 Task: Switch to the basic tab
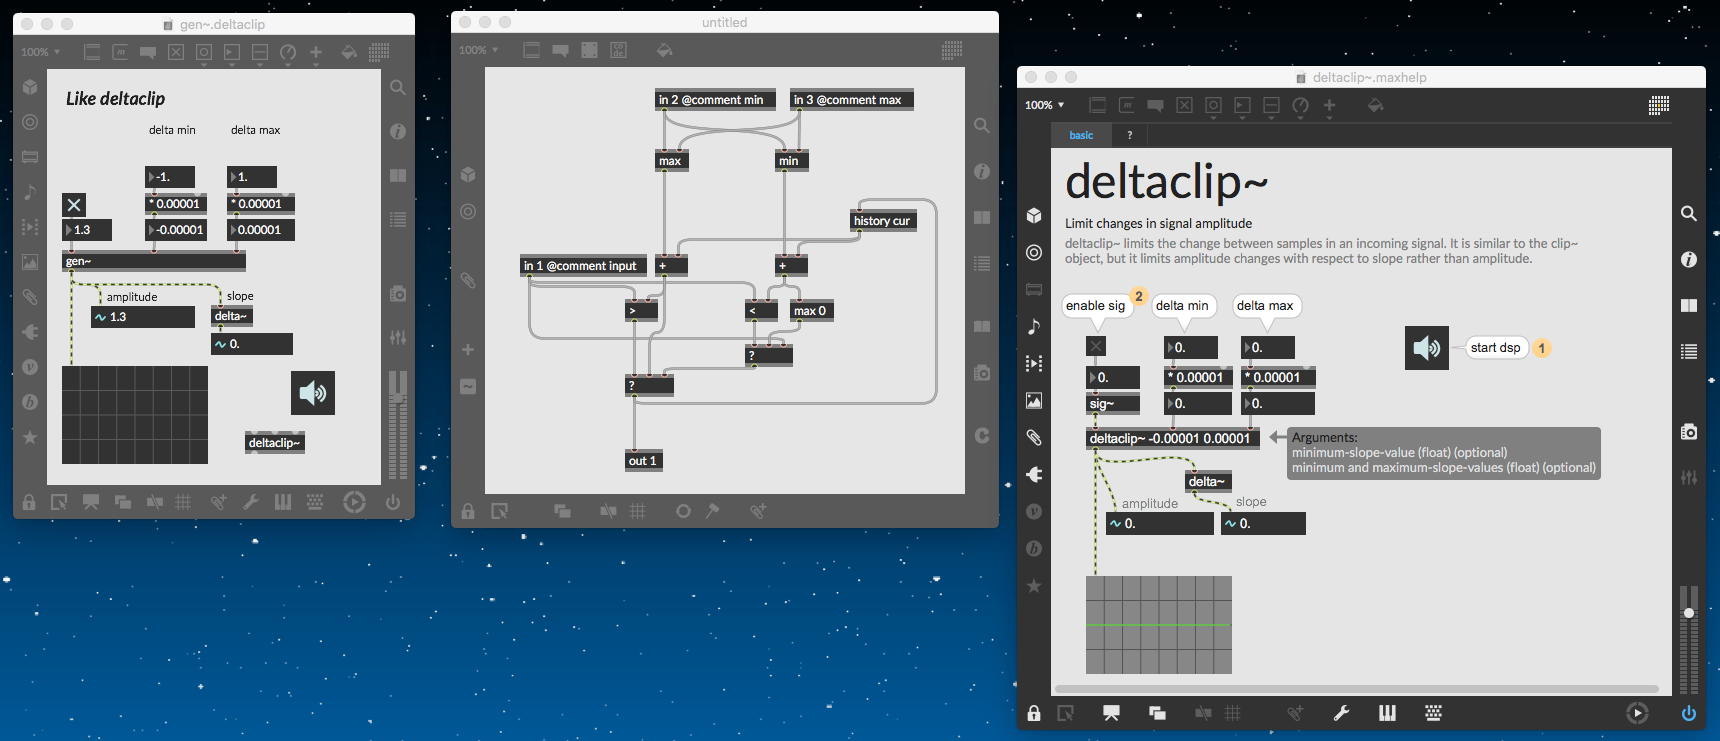[1081, 135]
